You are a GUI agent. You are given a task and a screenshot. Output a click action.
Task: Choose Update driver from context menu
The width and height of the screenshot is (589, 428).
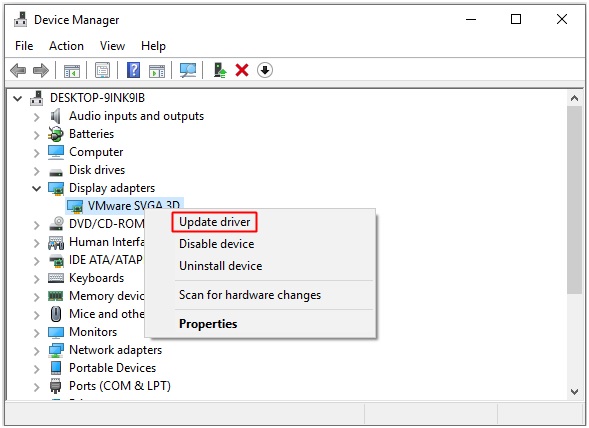click(214, 222)
